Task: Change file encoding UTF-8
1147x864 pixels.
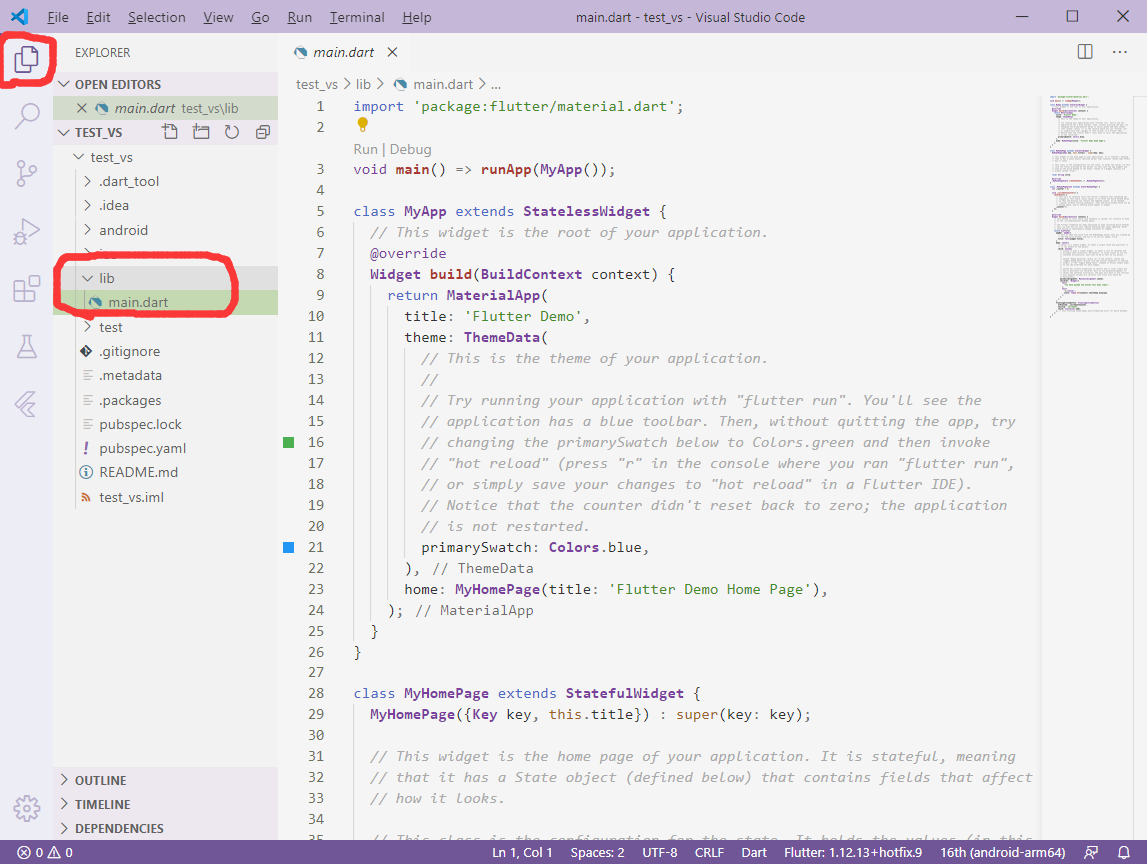Action: point(660,852)
